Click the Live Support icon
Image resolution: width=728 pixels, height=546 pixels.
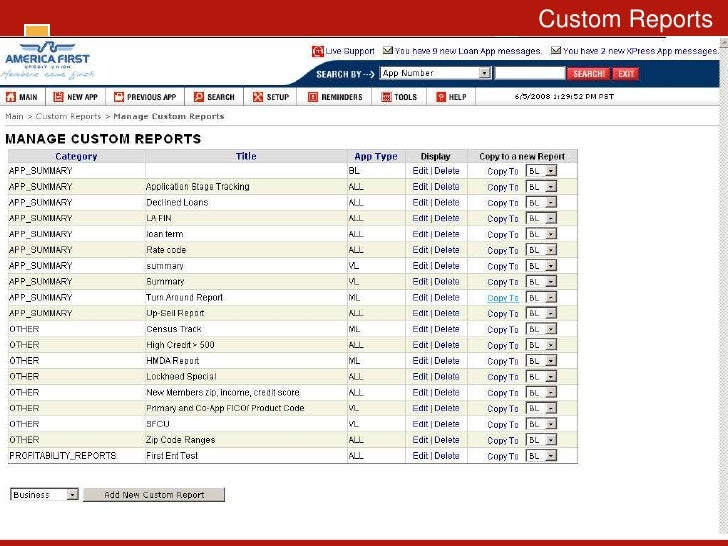click(318, 51)
